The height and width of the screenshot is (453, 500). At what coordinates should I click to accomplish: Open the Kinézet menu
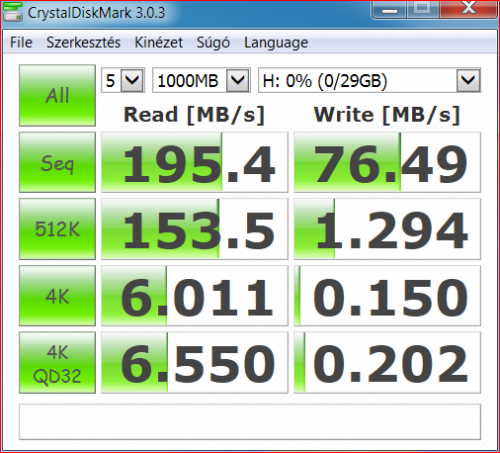point(159,43)
